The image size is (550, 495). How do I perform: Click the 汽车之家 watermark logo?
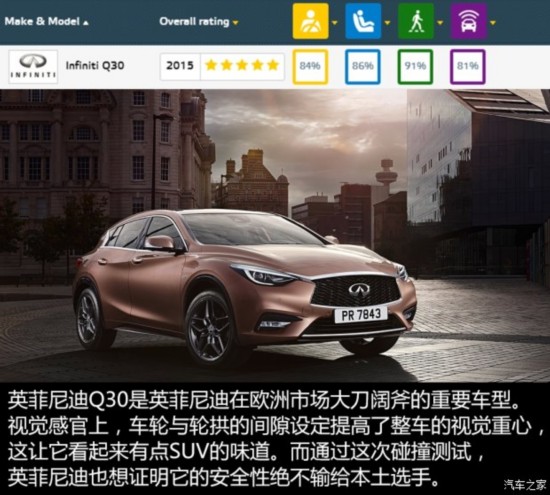tap(525, 484)
